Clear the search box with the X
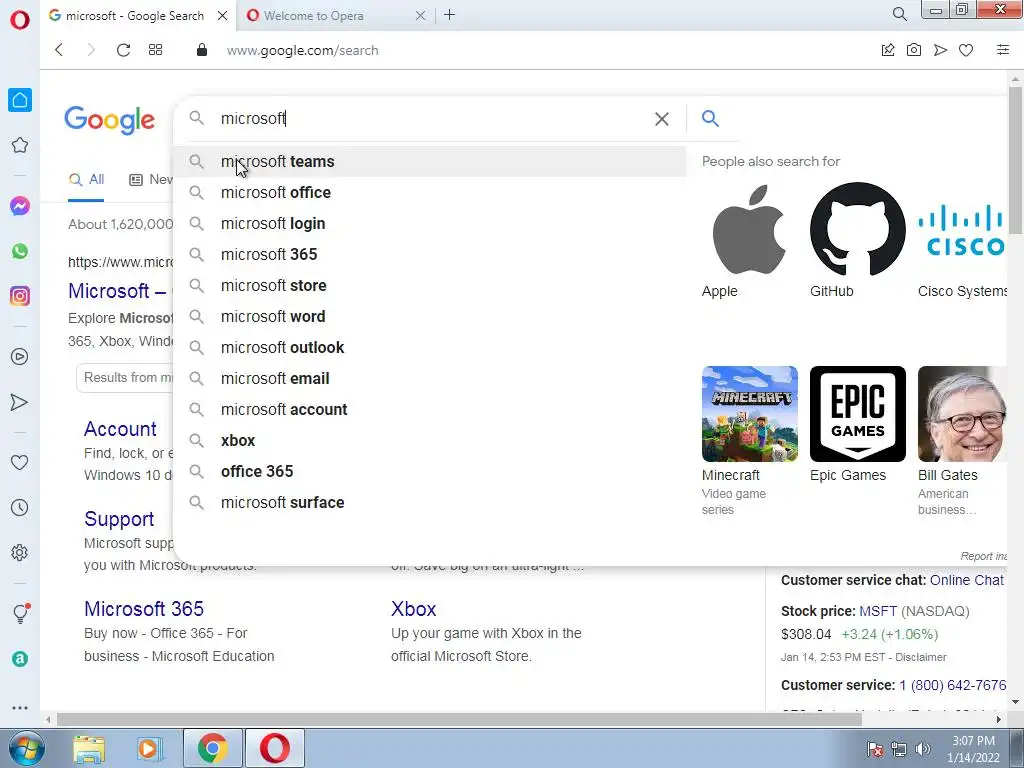 click(x=662, y=119)
